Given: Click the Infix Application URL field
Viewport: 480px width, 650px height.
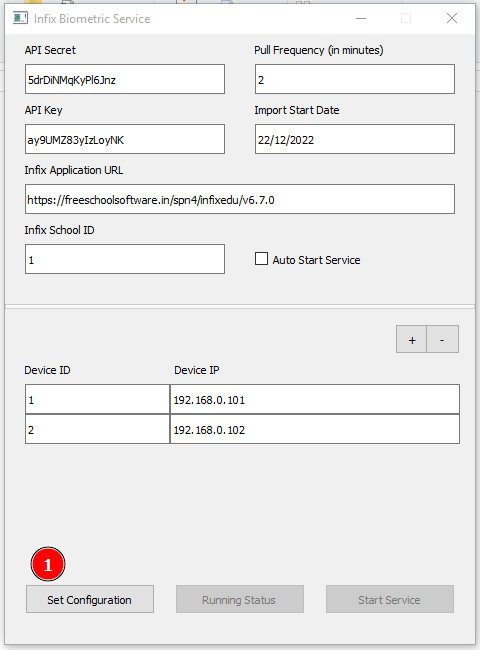Looking at the screenshot, I should pos(240,199).
